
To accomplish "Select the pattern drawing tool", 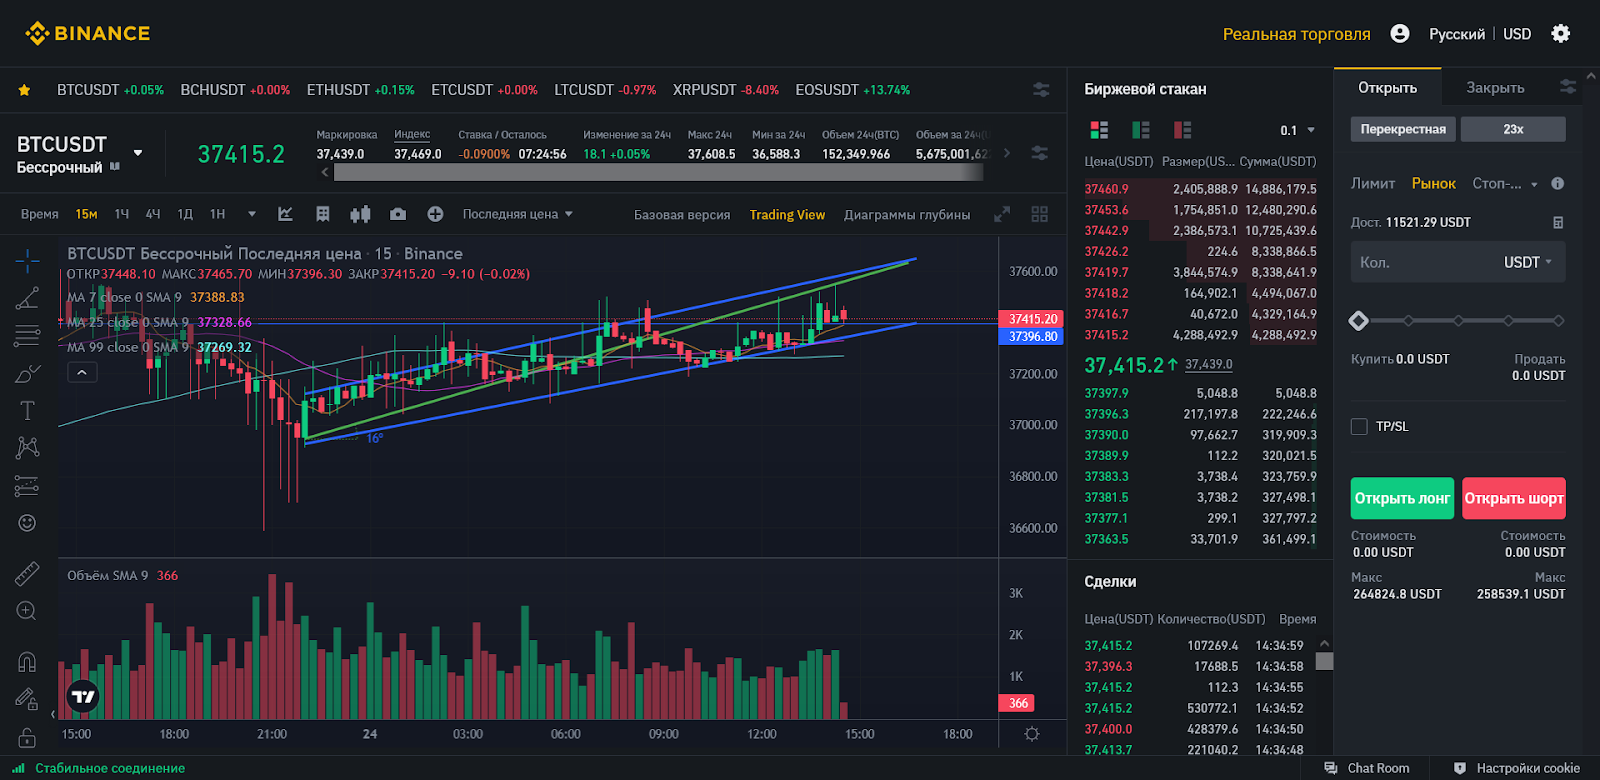I will pyautogui.click(x=27, y=448).
